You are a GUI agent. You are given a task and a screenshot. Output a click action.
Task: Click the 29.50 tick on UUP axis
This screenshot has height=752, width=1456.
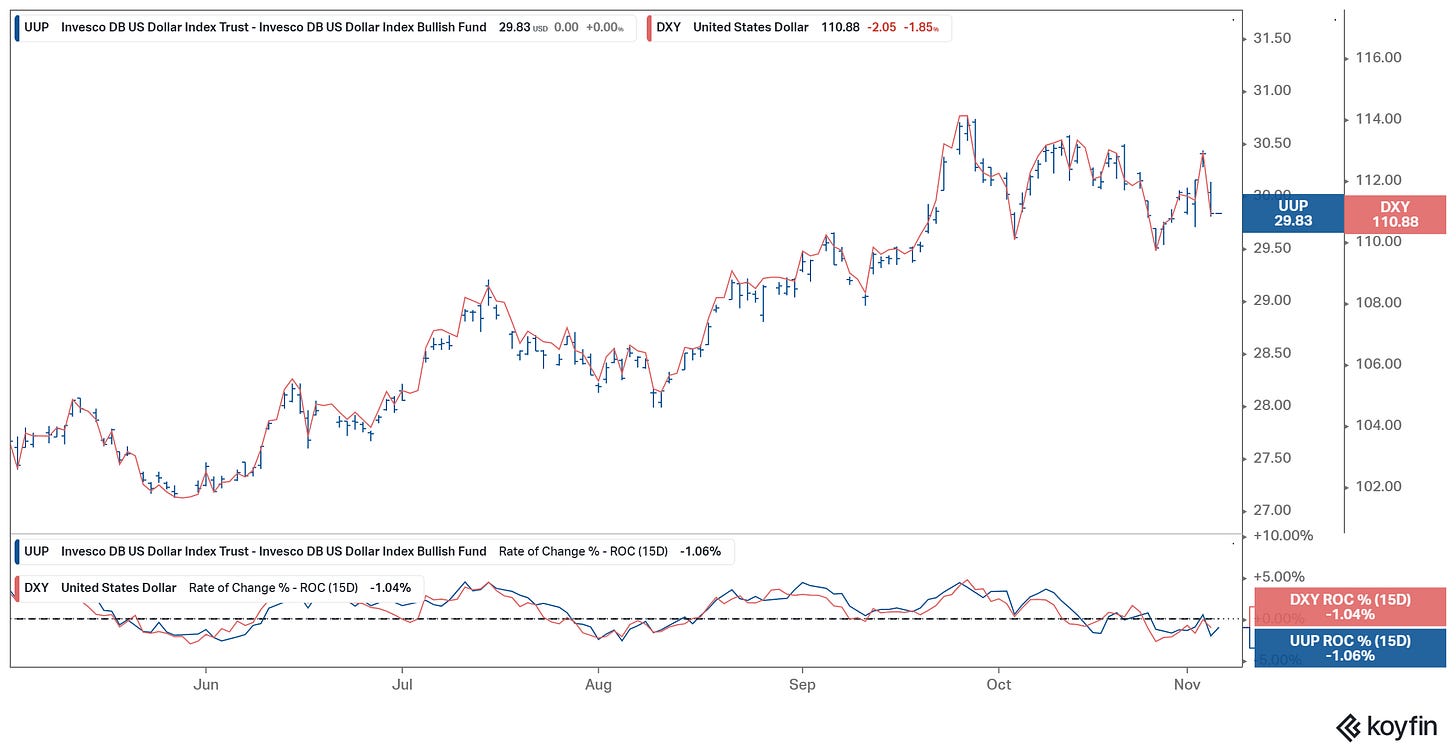pyautogui.click(x=1272, y=248)
